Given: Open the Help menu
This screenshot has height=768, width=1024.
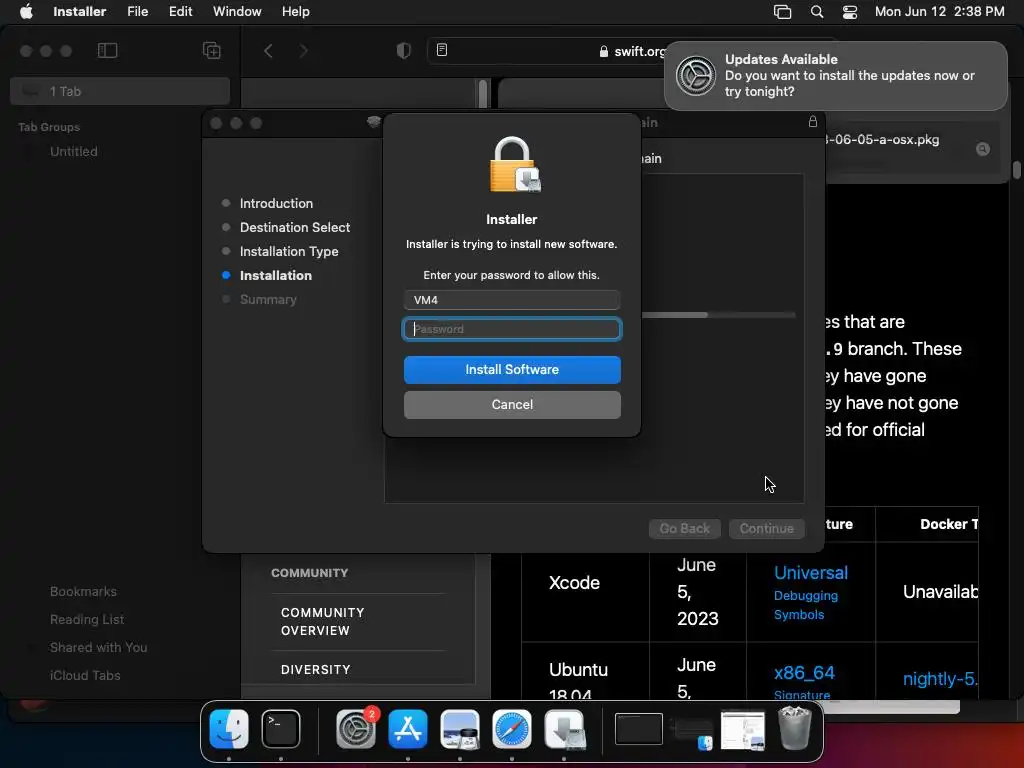Looking at the screenshot, I should click(295, 12).
